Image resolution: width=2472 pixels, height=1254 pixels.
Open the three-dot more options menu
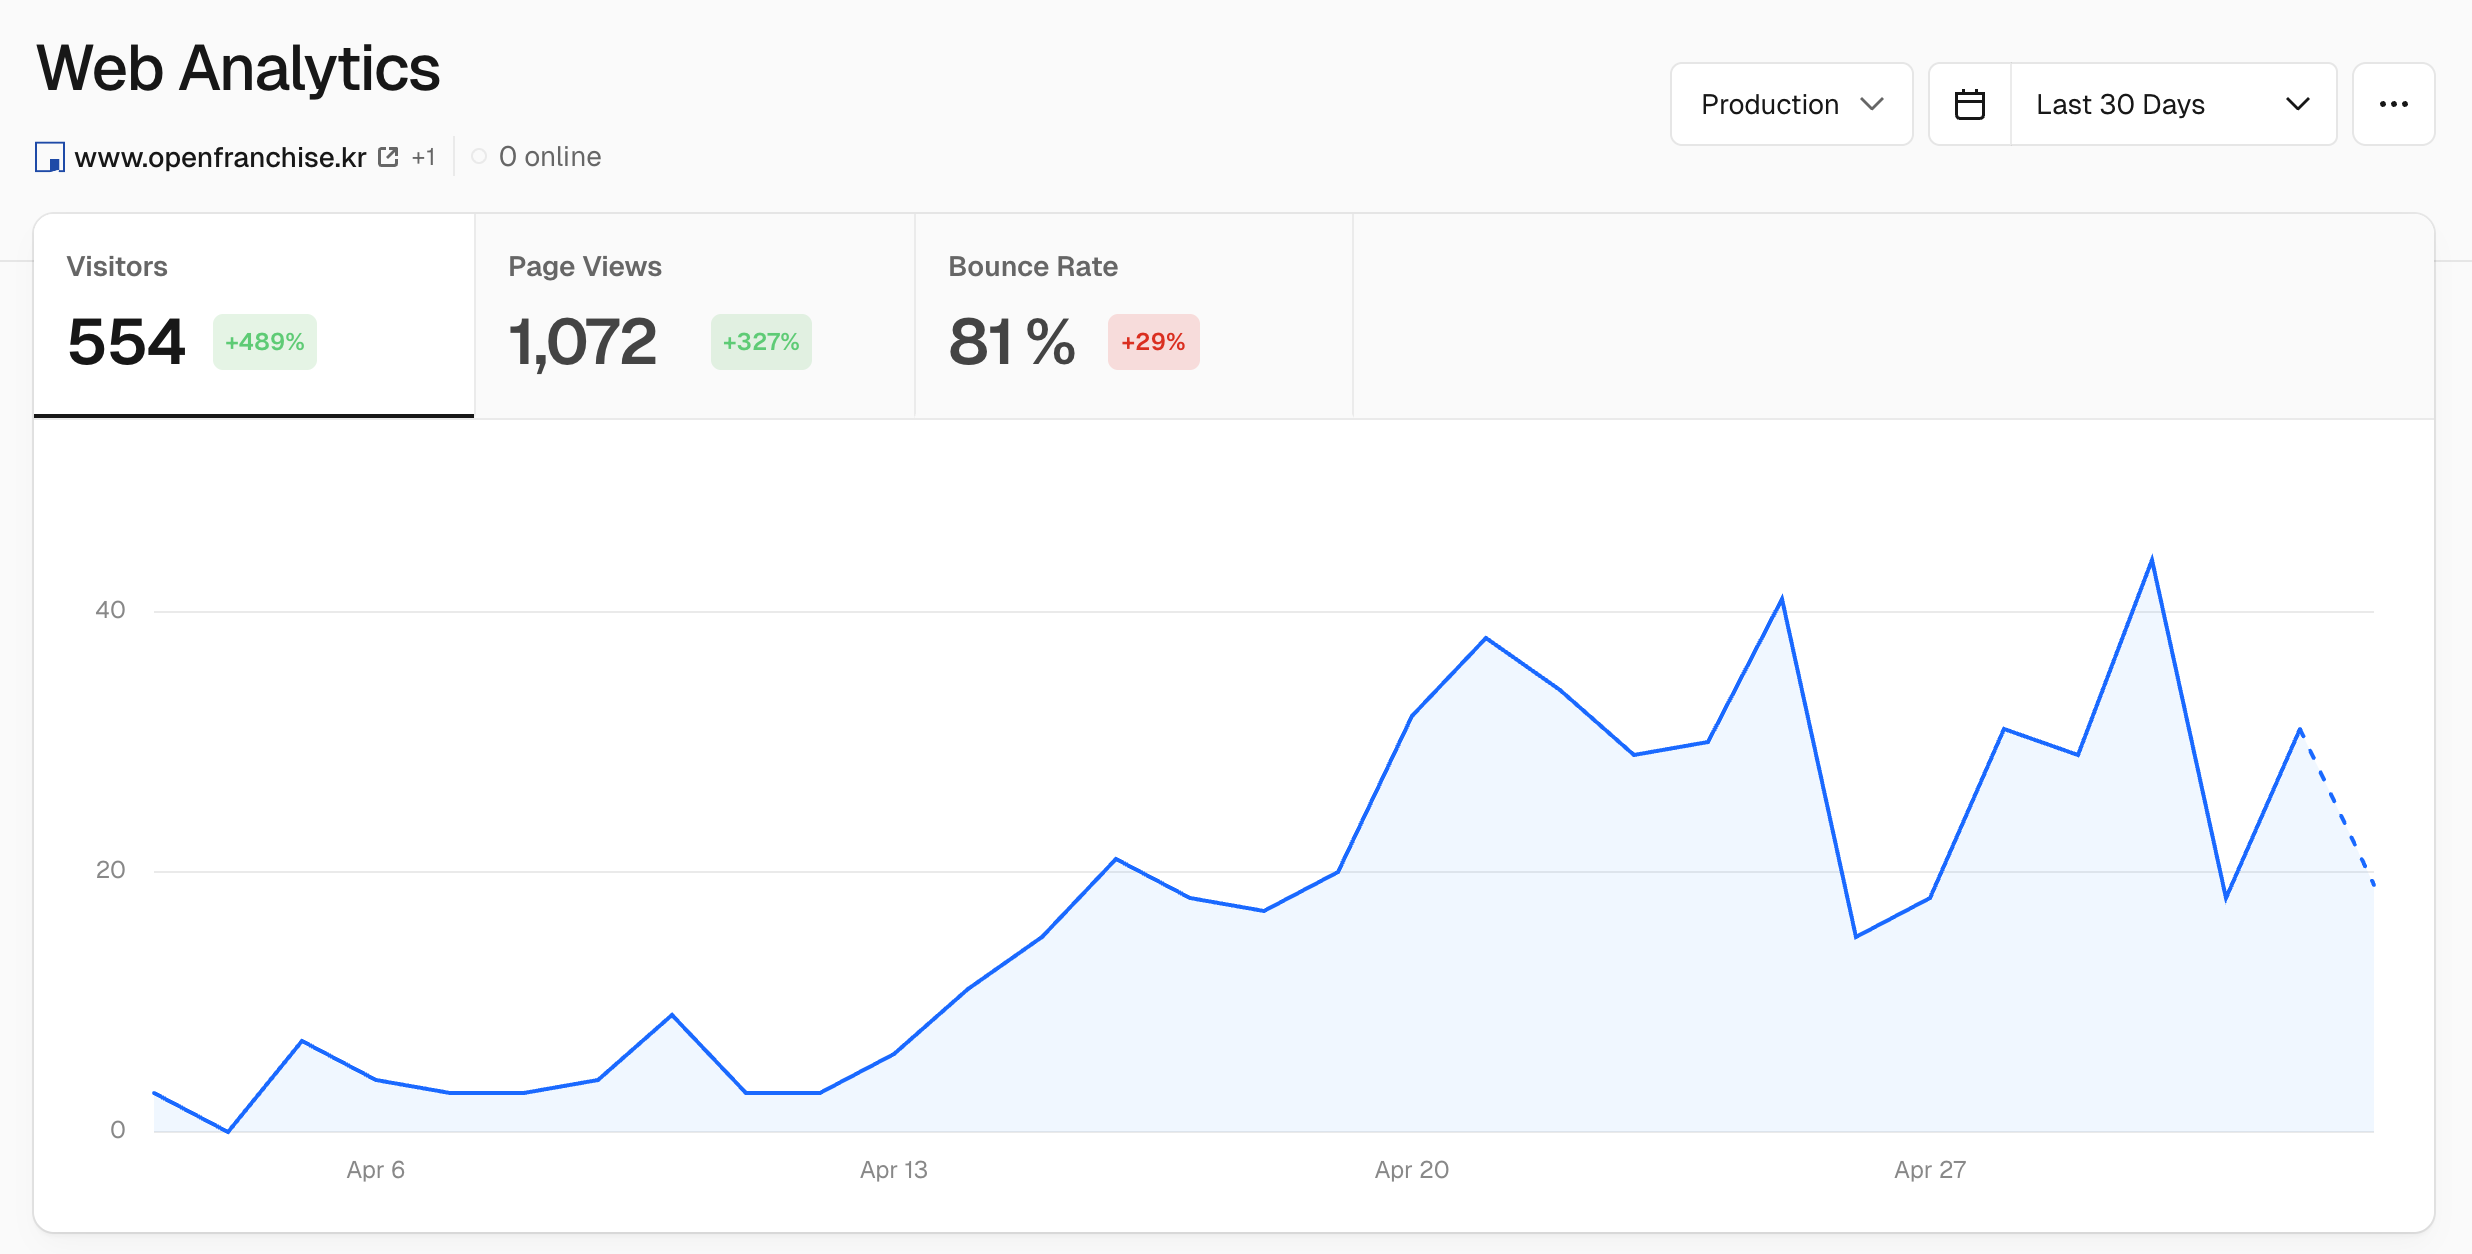(x=2393, y=104)
